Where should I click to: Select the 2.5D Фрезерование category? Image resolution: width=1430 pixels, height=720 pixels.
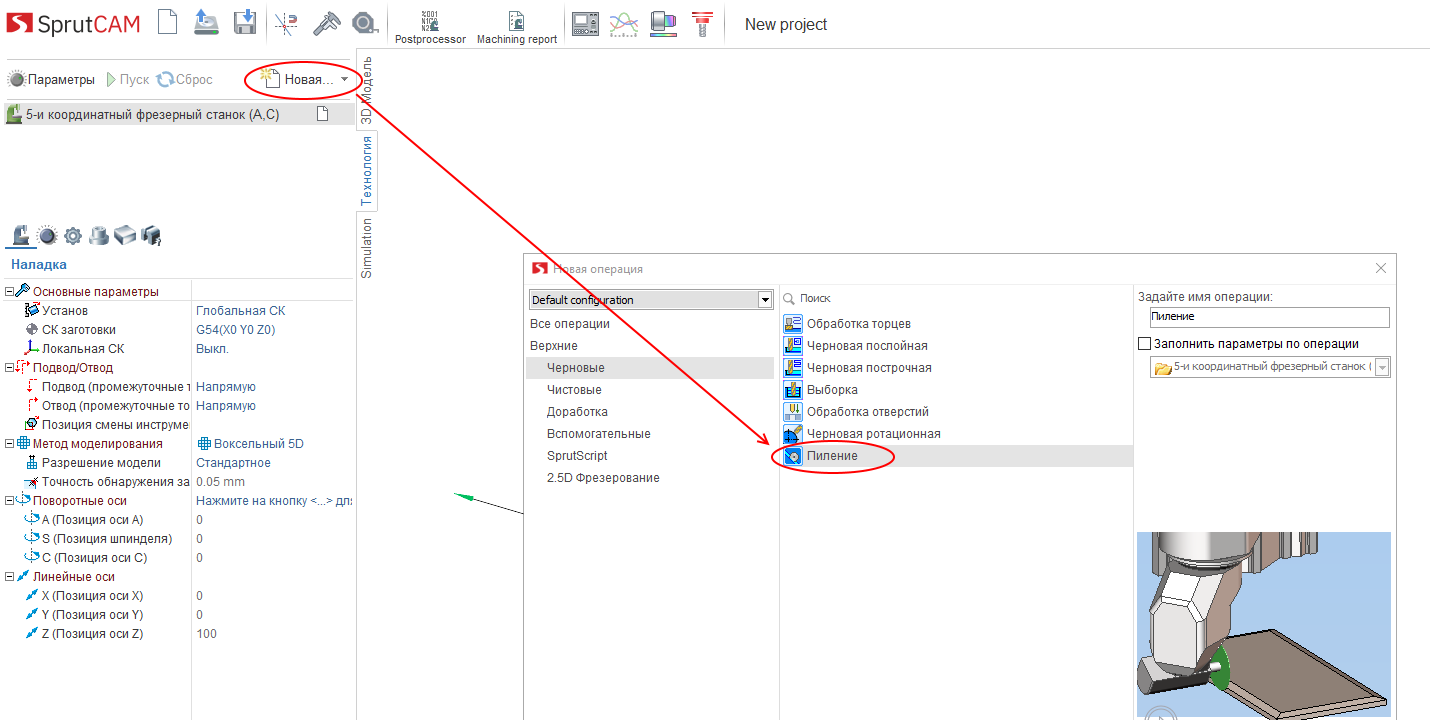(602, 478)
